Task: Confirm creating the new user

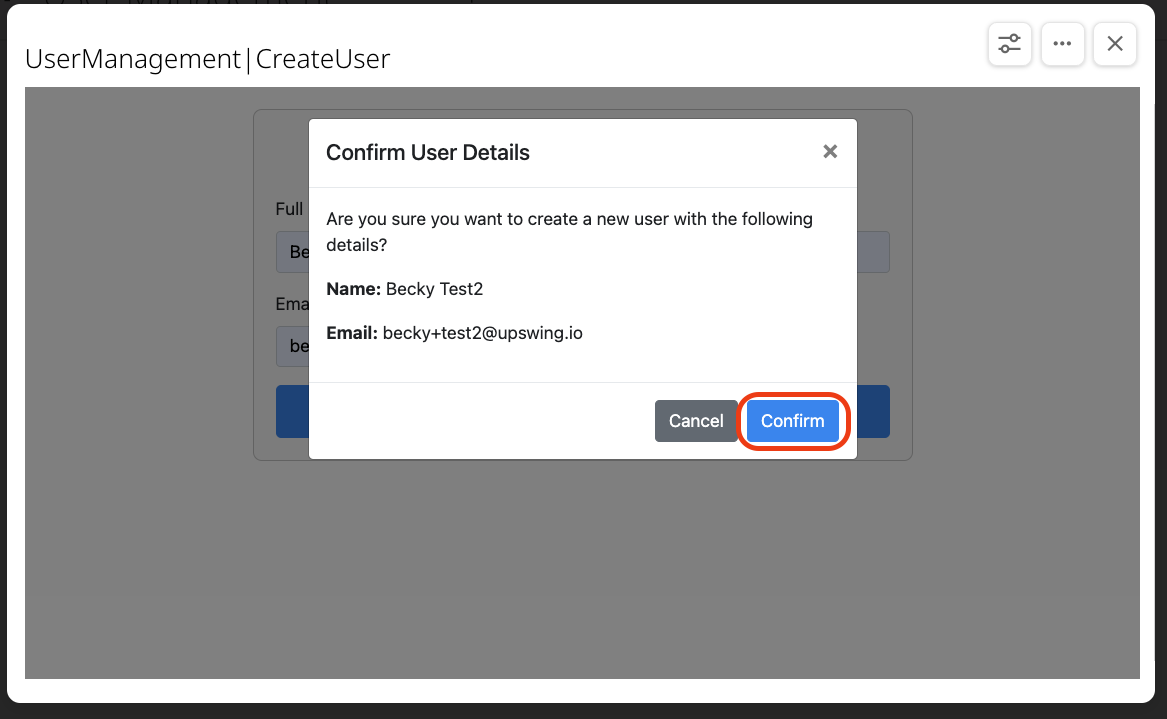Action: (x=793, y=421)
